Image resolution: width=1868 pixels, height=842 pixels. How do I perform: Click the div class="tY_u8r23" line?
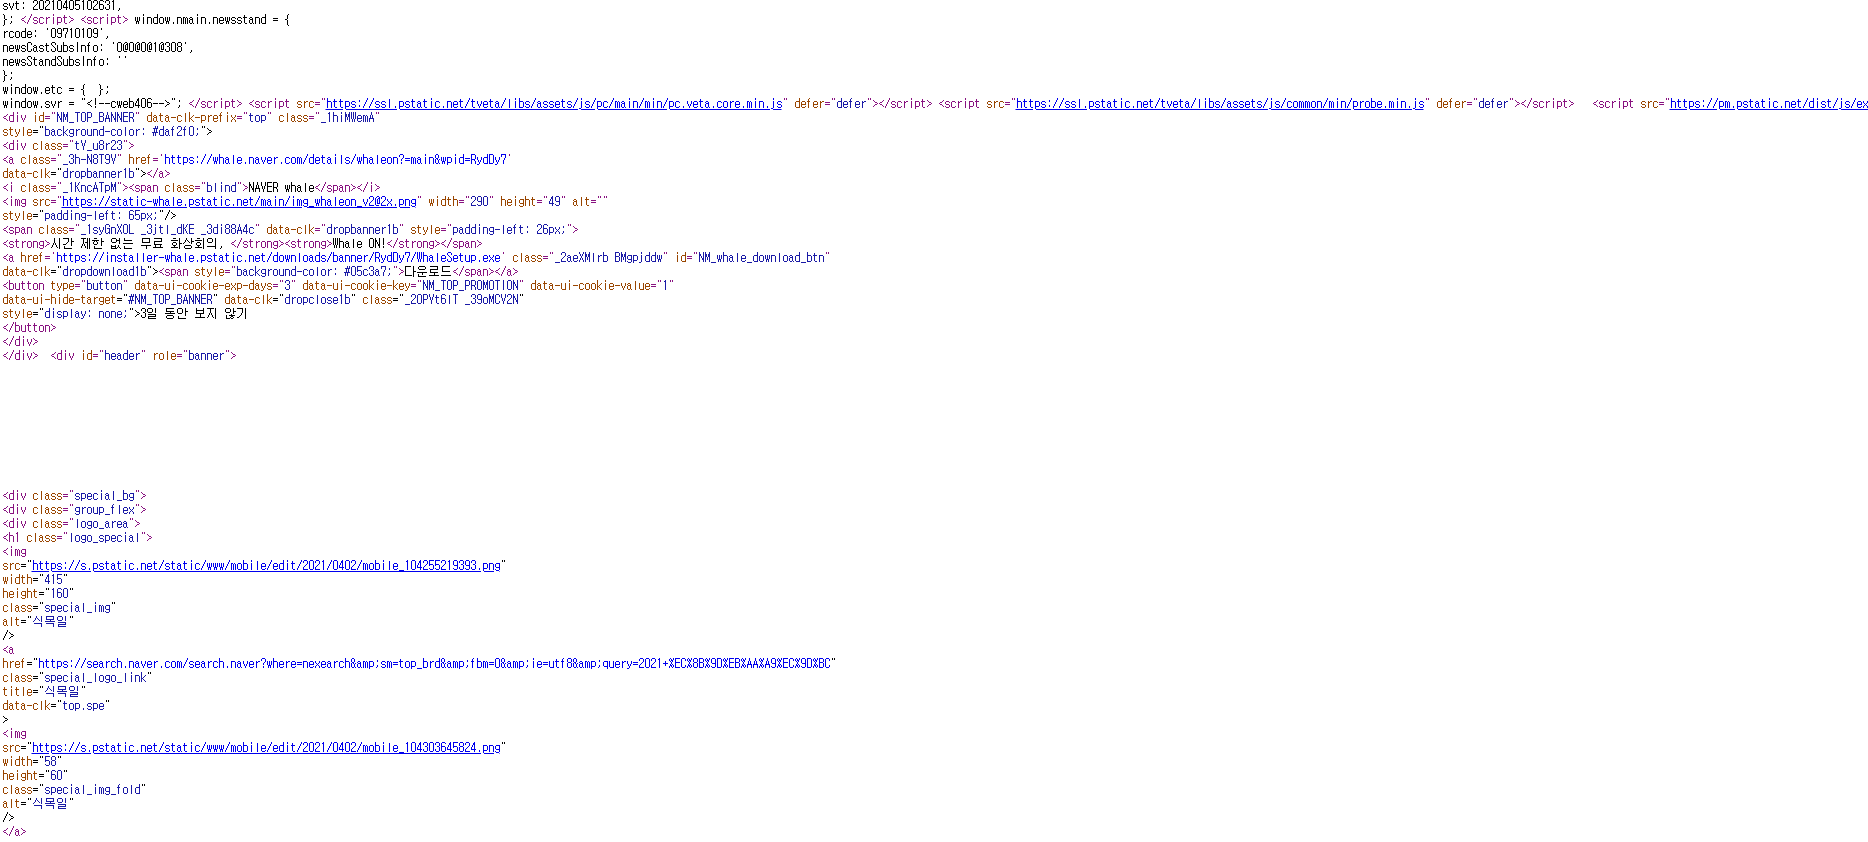(68, 146)
